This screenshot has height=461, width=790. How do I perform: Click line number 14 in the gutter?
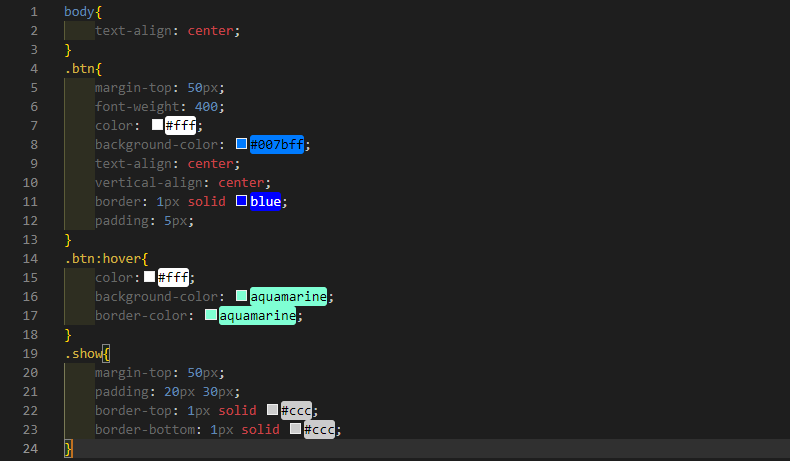[x=30, y=258]
